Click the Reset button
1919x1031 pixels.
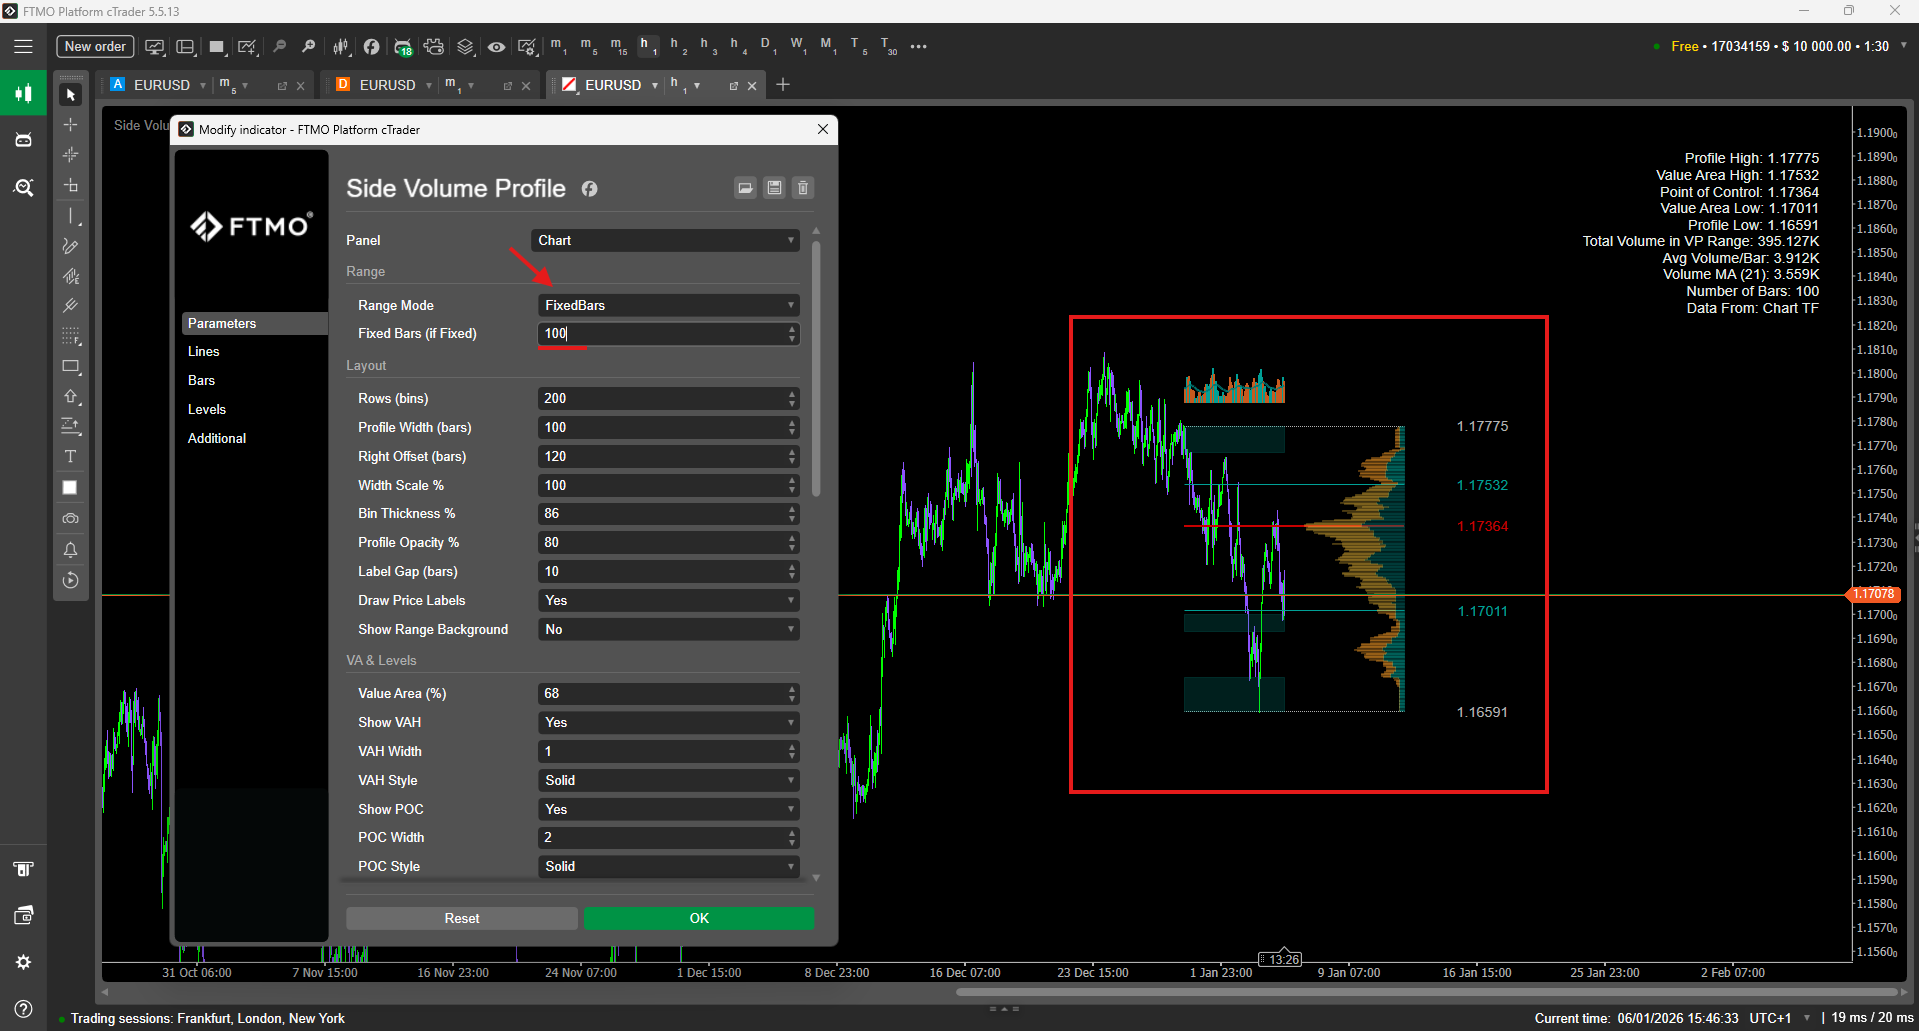(461, 919)
